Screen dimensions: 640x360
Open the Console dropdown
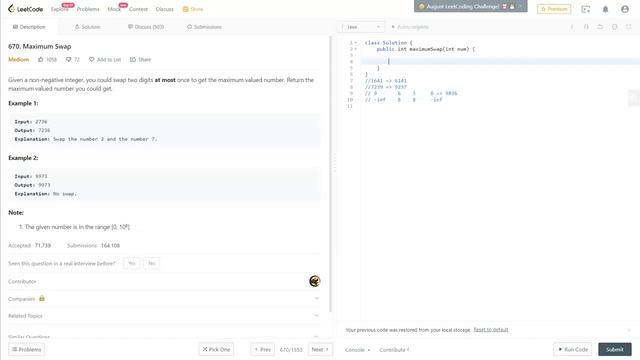[x=358, y=350]
